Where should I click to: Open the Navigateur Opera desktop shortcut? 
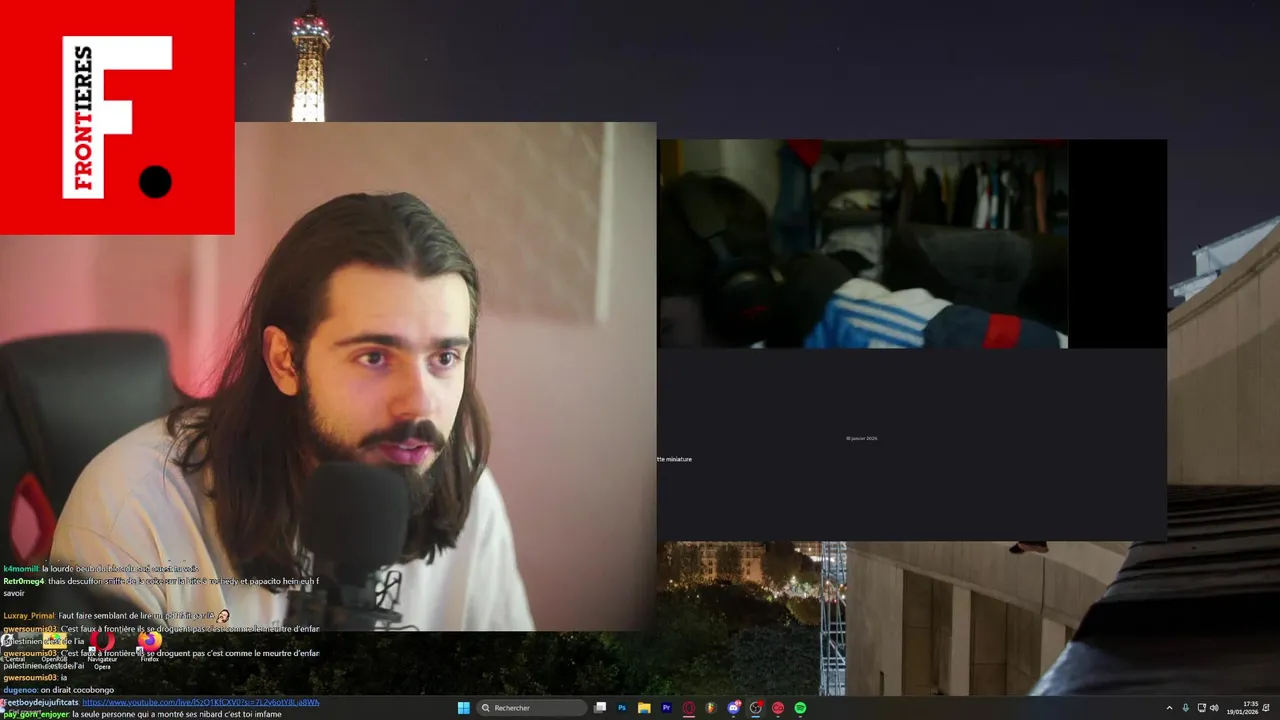(102, 649)
